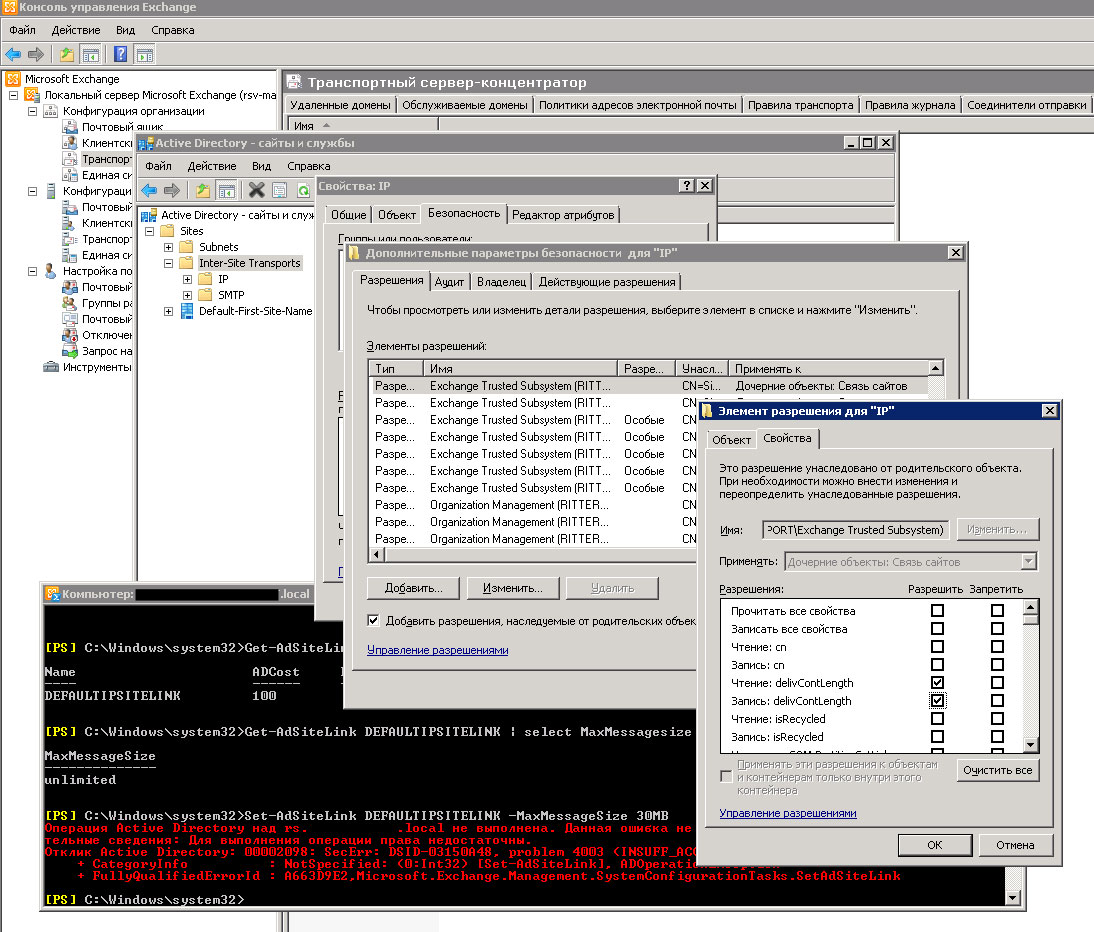Click OK in permission entry dialog
The height and width of the screenshot is (932, 1094).
(x=935, y=845)
